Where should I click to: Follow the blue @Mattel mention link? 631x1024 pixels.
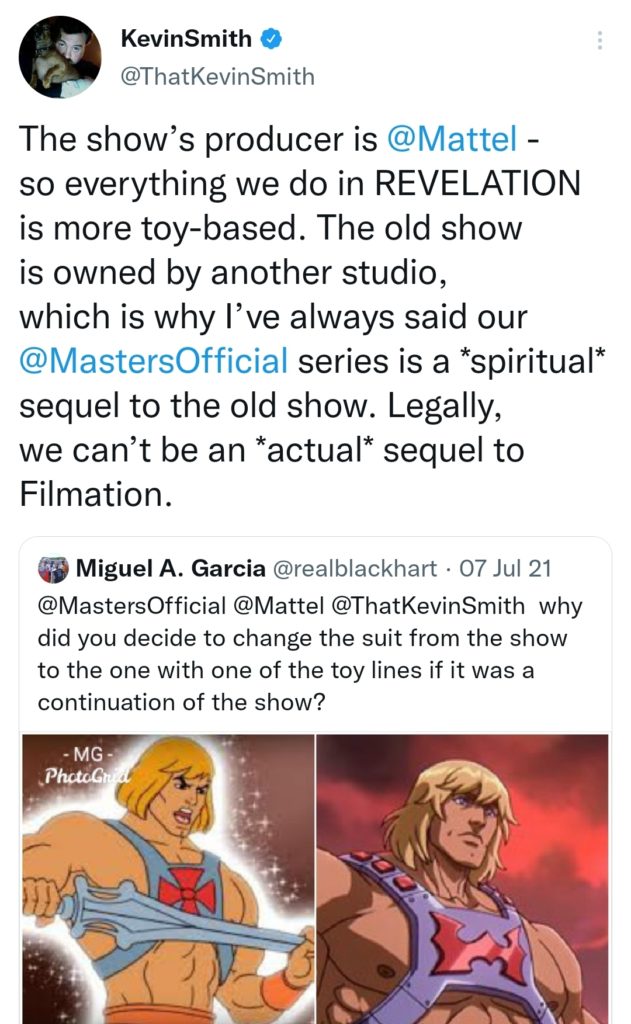coord(452,140)
